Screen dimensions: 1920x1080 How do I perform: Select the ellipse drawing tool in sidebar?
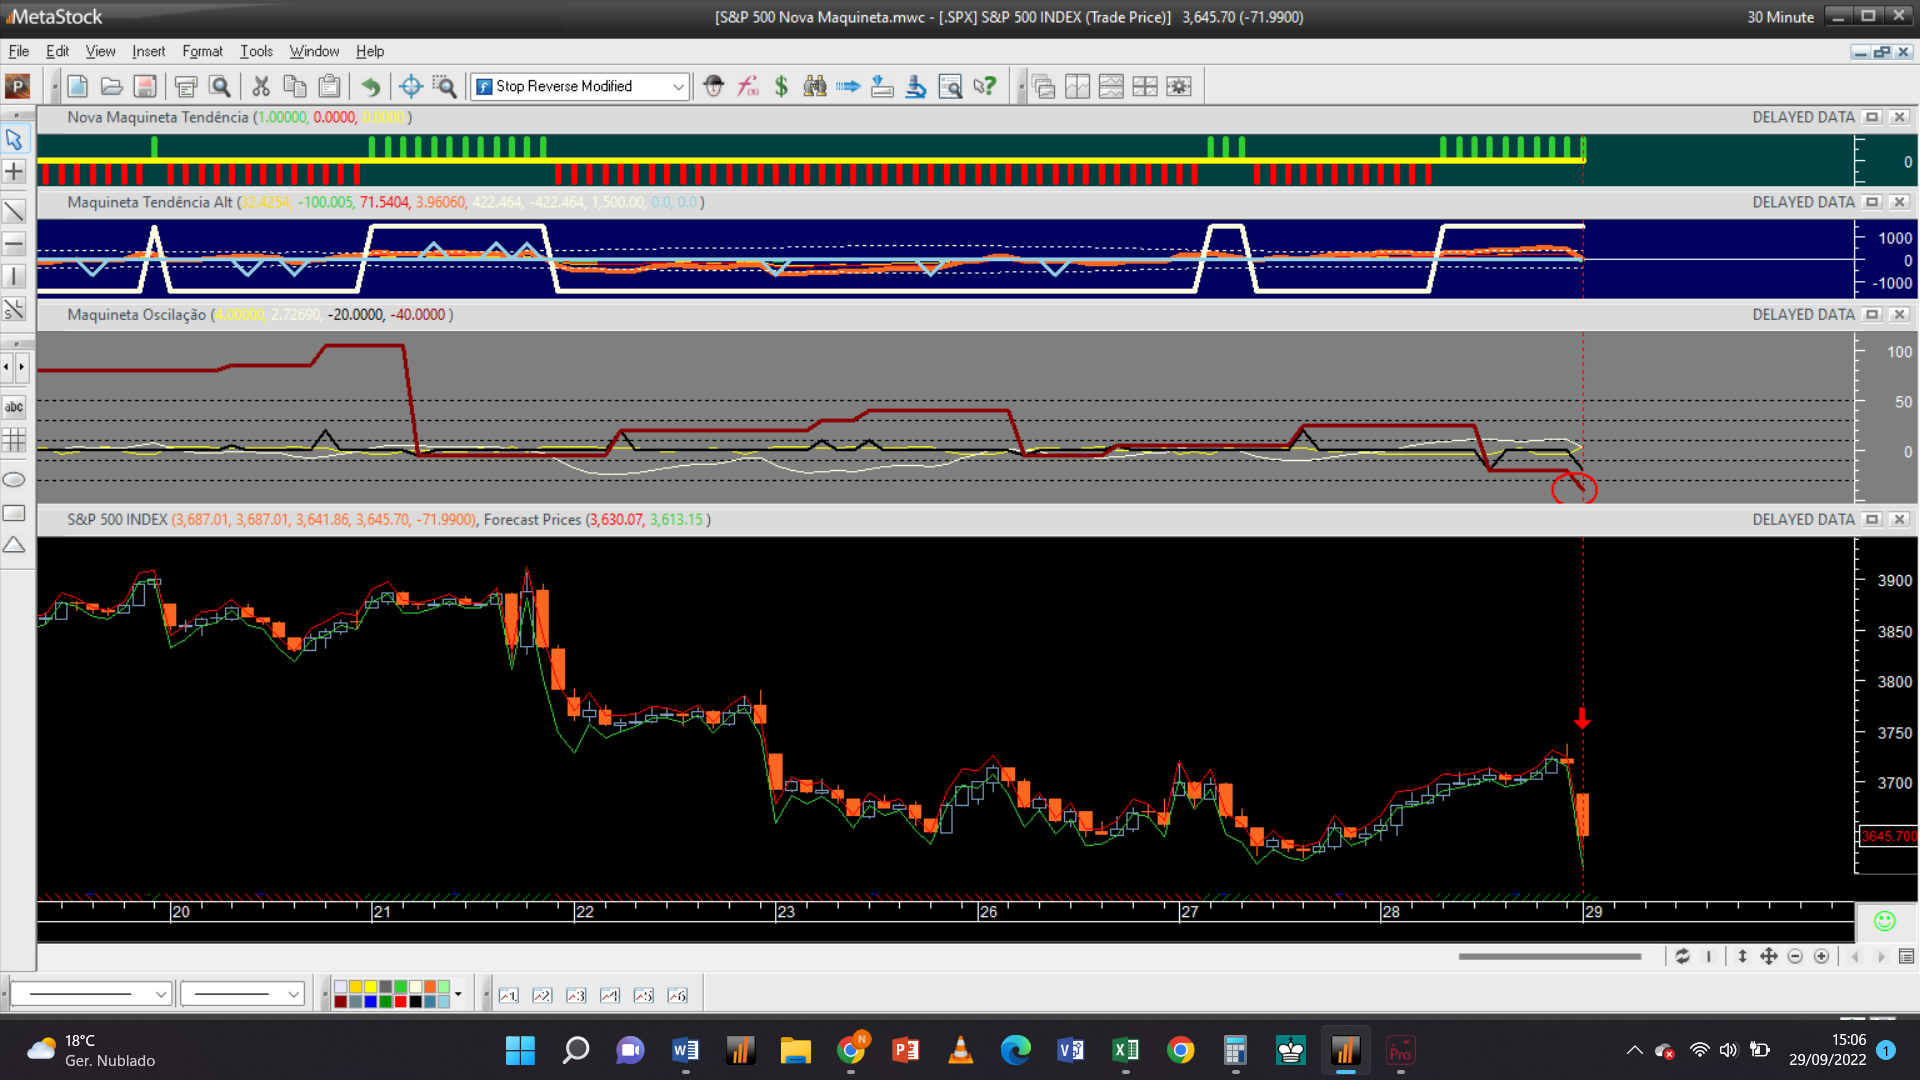(x=14, y=480)
